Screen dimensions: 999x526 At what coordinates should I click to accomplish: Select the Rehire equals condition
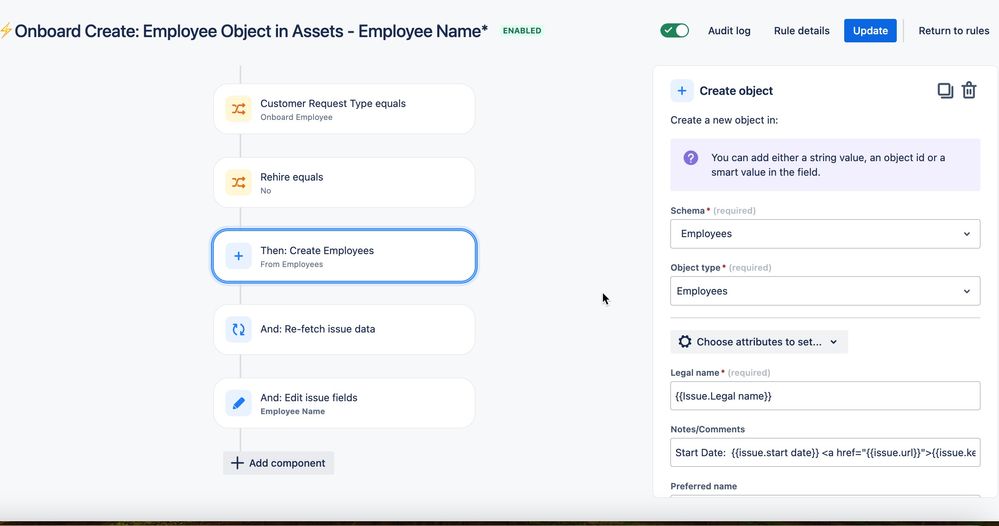pyautogui.click(x=344, y=183)
